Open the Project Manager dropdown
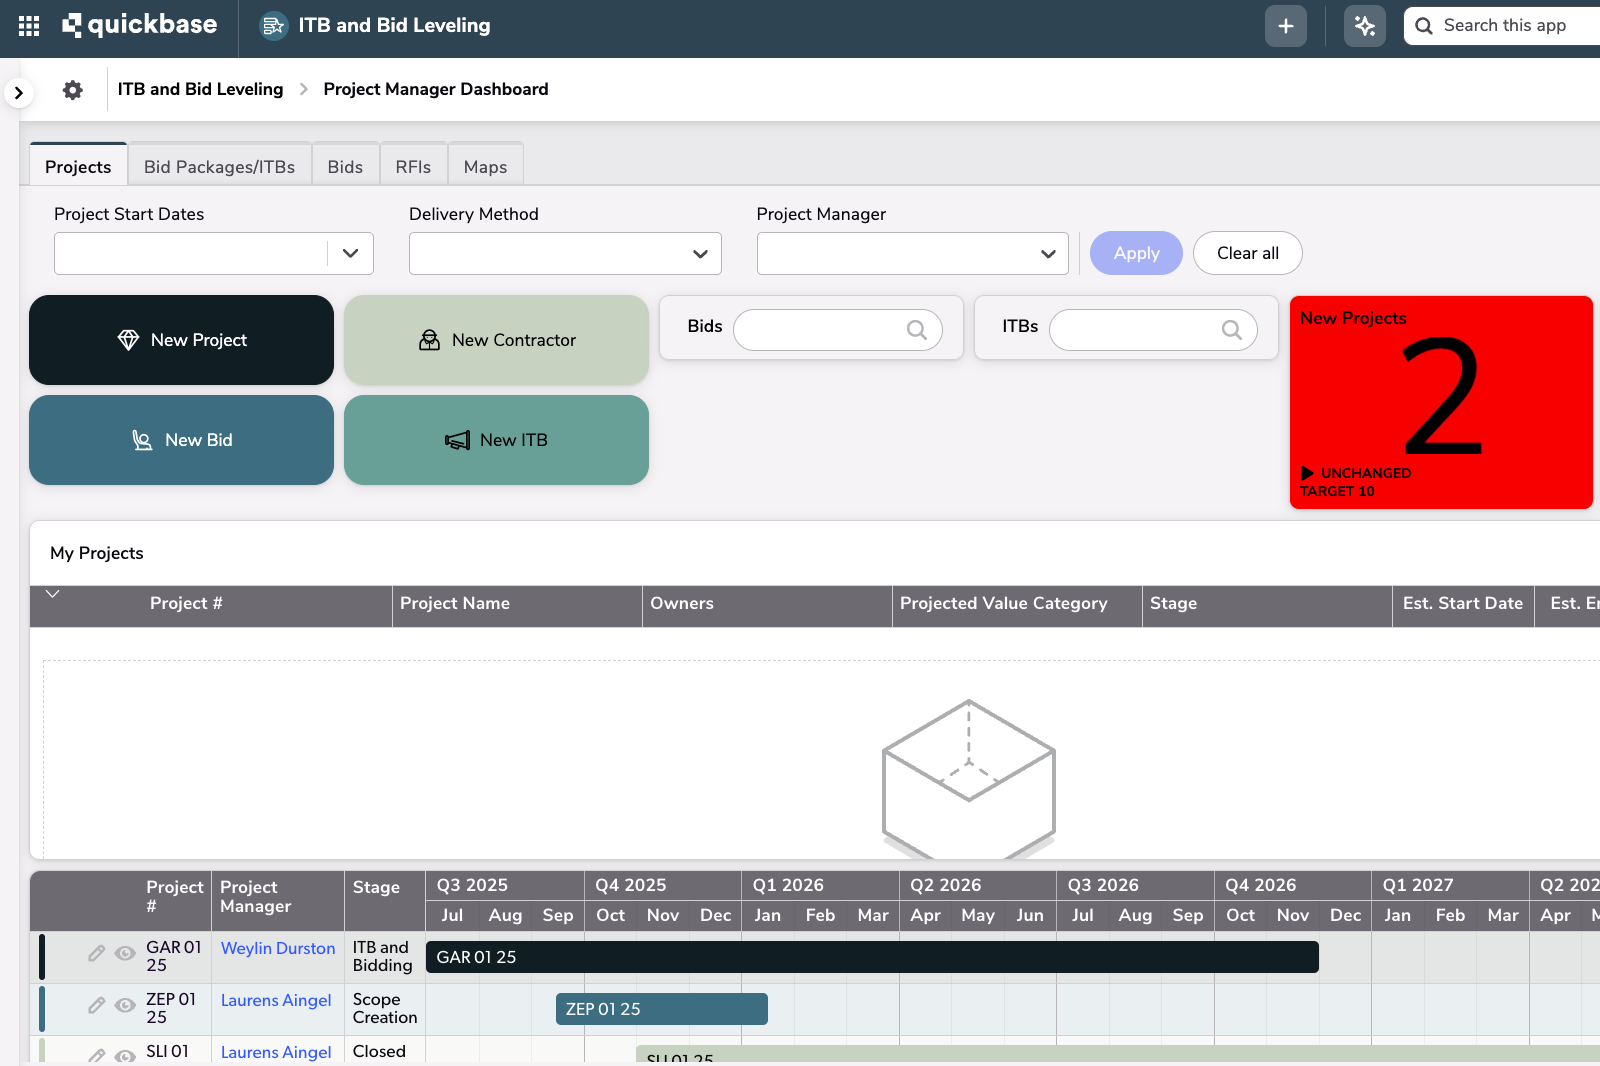The width and height of the screenshot is (1600, 1066). (x=1046, y=253)
